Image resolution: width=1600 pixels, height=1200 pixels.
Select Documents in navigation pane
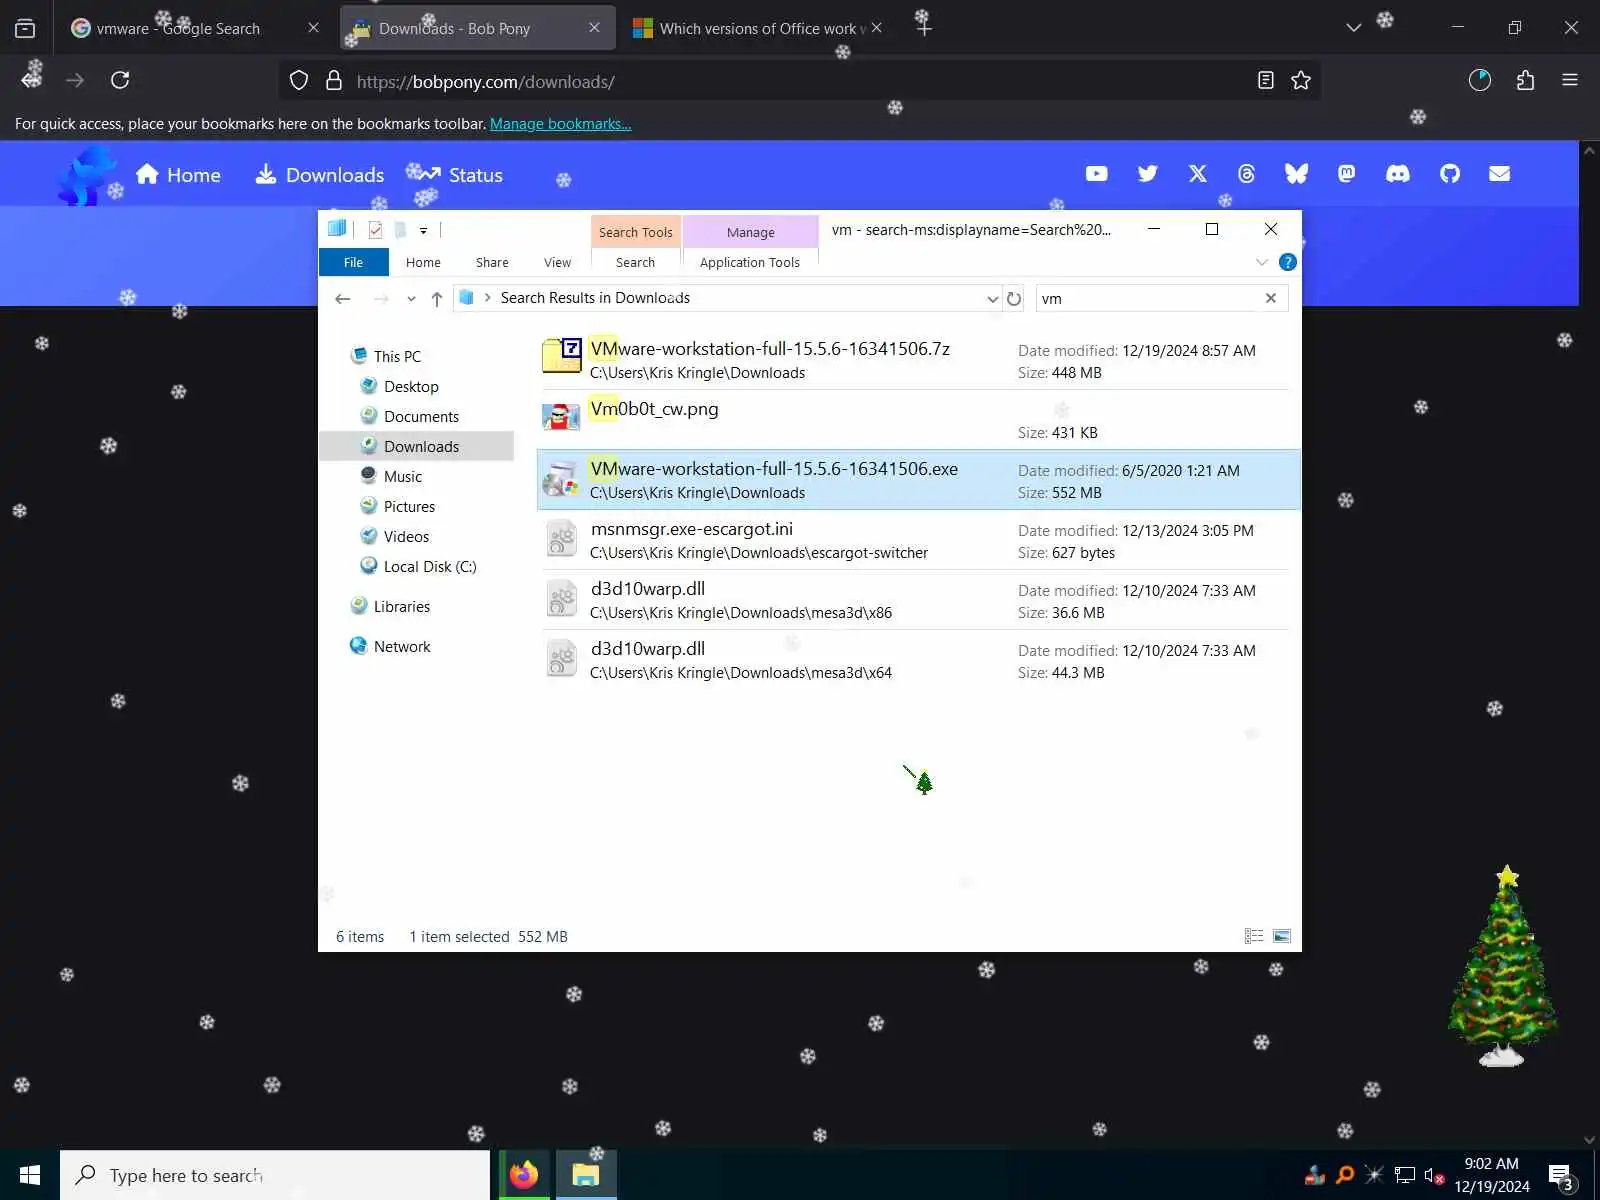[x=421, y=416]
